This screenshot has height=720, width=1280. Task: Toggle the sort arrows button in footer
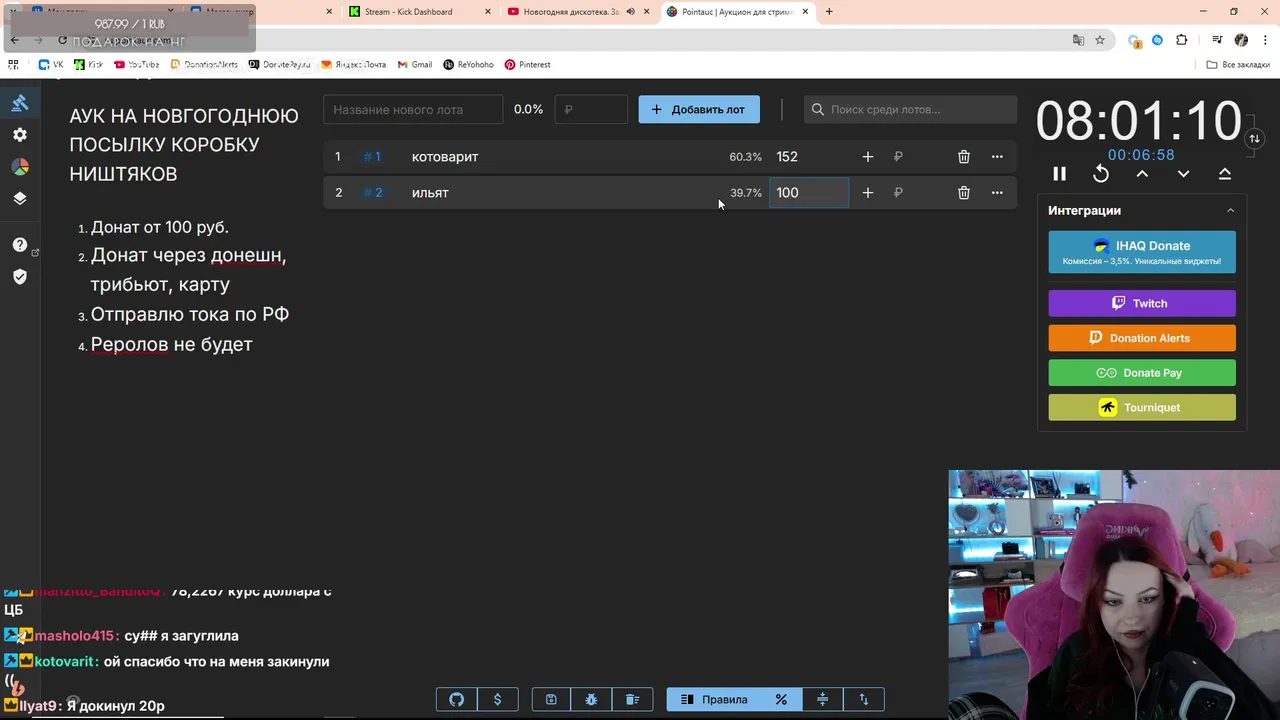[864, 700]
